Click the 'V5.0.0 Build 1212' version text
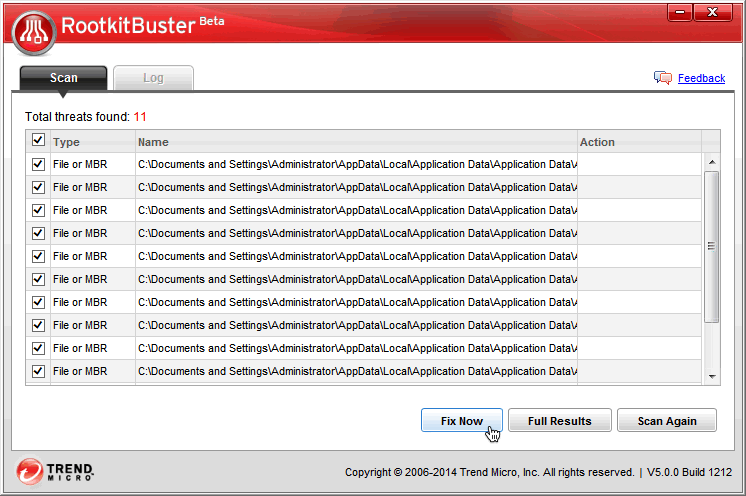This screenshot has width=746, height=496. (689, 472)
